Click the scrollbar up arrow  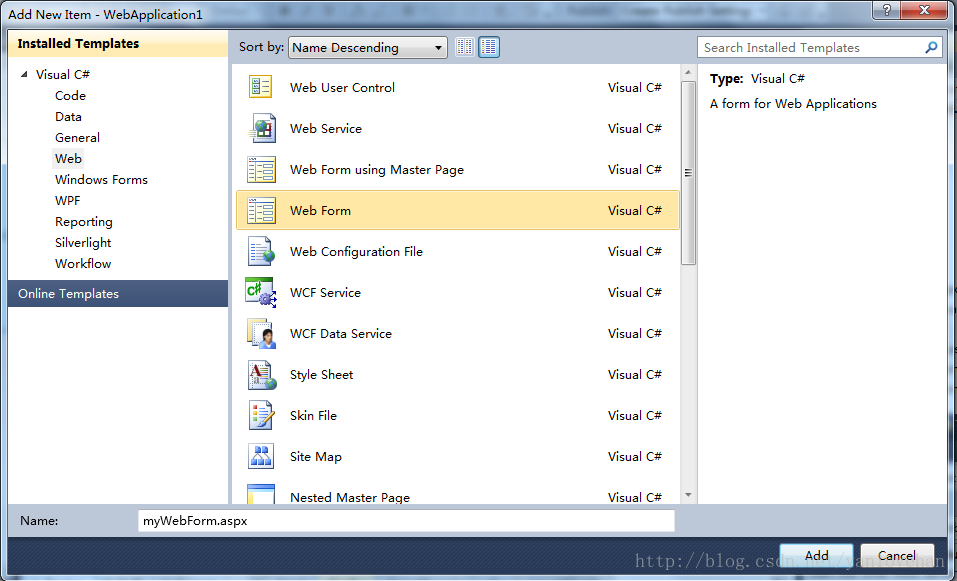click(688, 73)
